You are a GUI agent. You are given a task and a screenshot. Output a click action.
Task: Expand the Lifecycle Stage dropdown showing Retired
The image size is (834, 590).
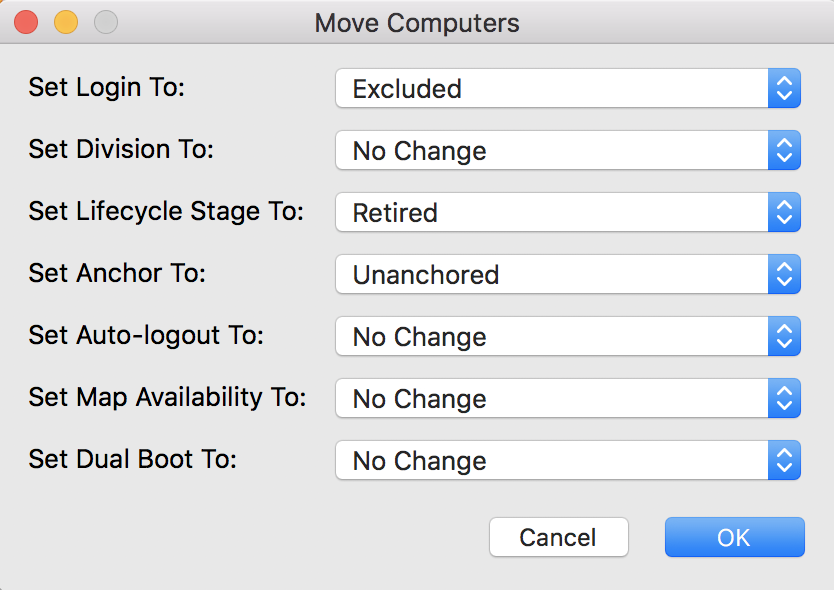[x=567, y=213]
